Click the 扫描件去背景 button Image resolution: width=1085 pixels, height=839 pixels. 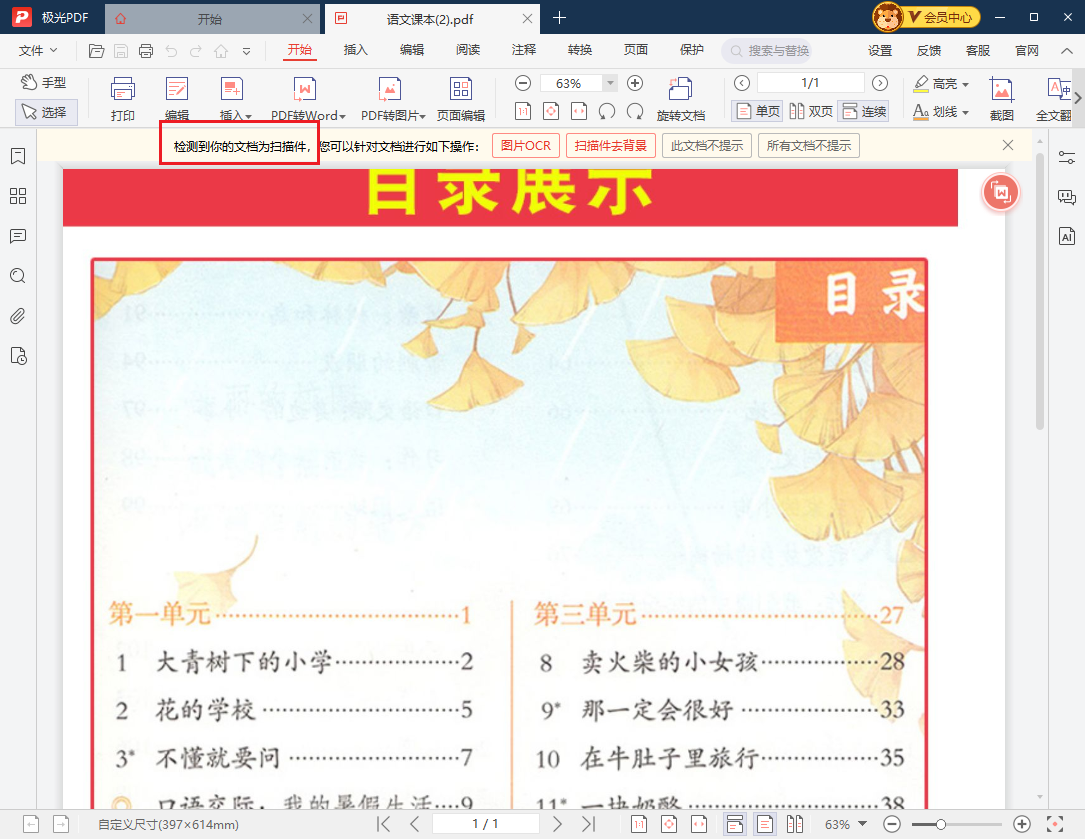tap(610, 145)
